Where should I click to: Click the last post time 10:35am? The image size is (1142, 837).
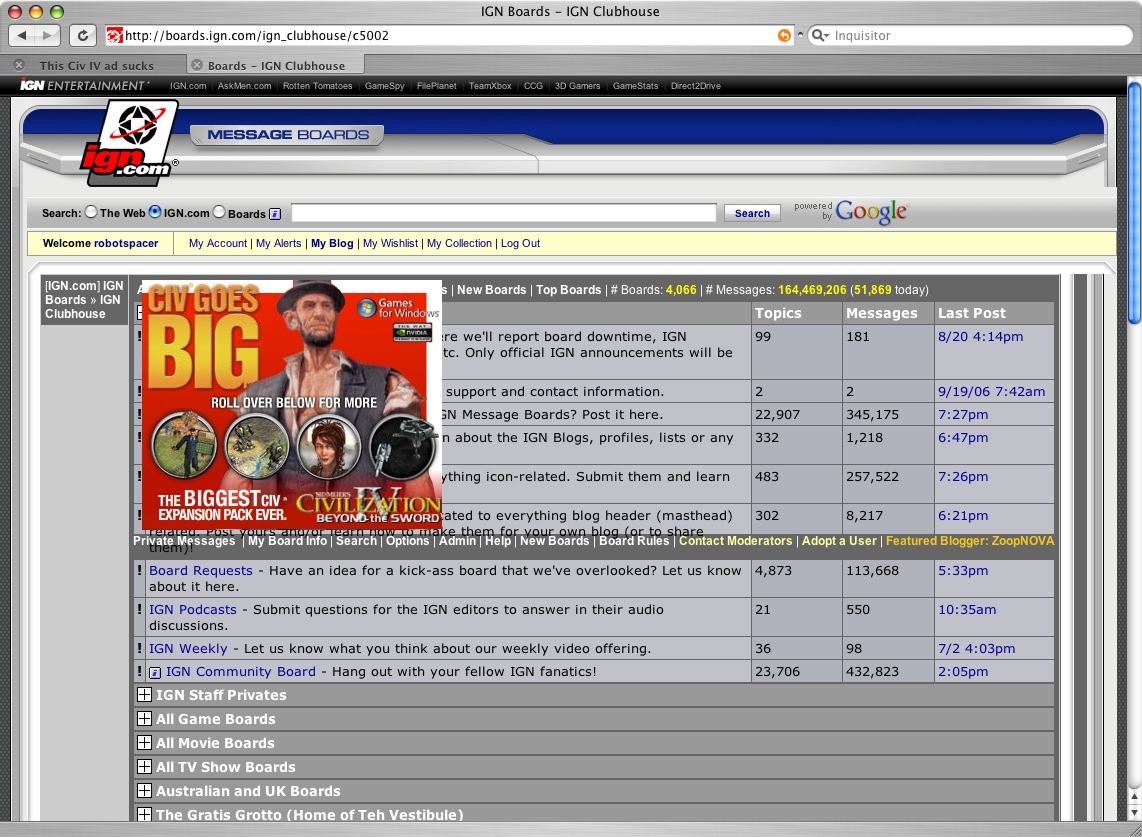click(x=967, y=609)
